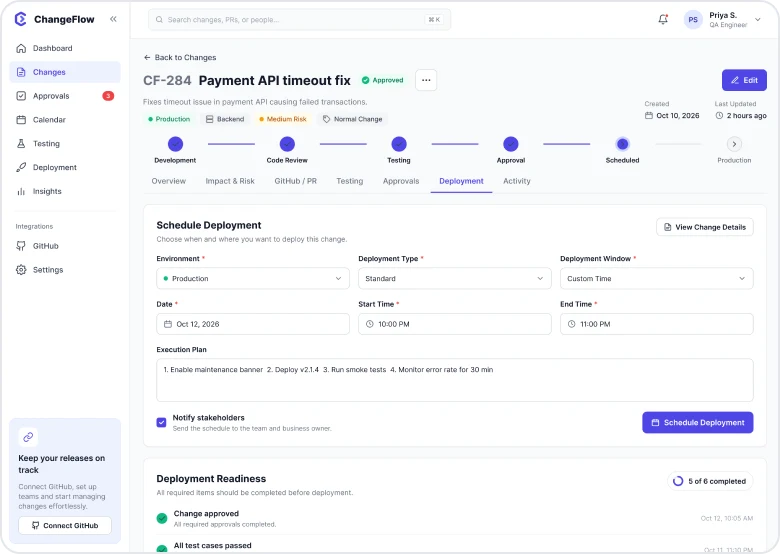
Task: Click the 5 of 6 completed progress indicator
Action: coord(710,481)
